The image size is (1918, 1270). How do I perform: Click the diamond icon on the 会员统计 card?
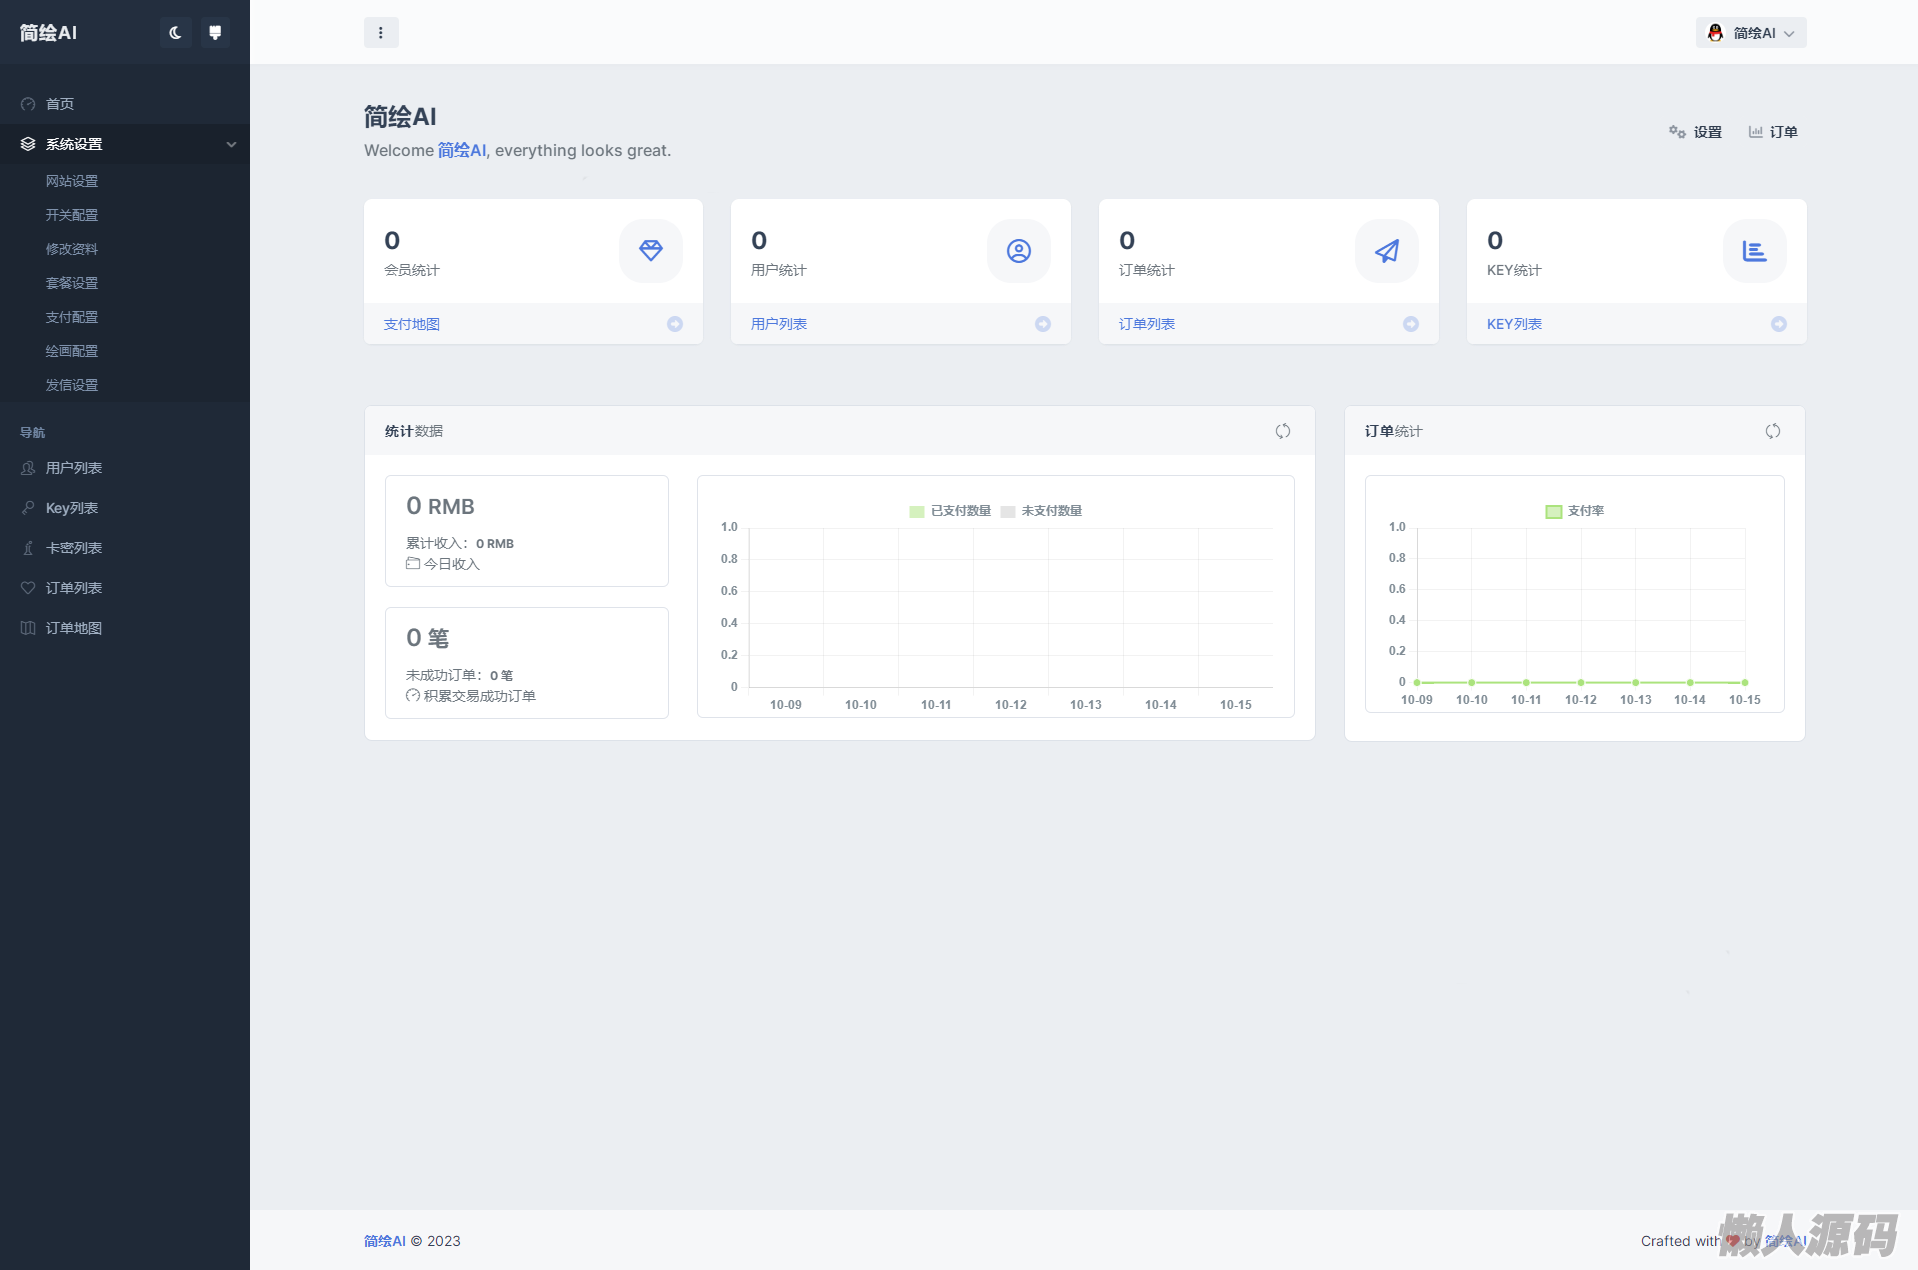(x=651, y=251)
